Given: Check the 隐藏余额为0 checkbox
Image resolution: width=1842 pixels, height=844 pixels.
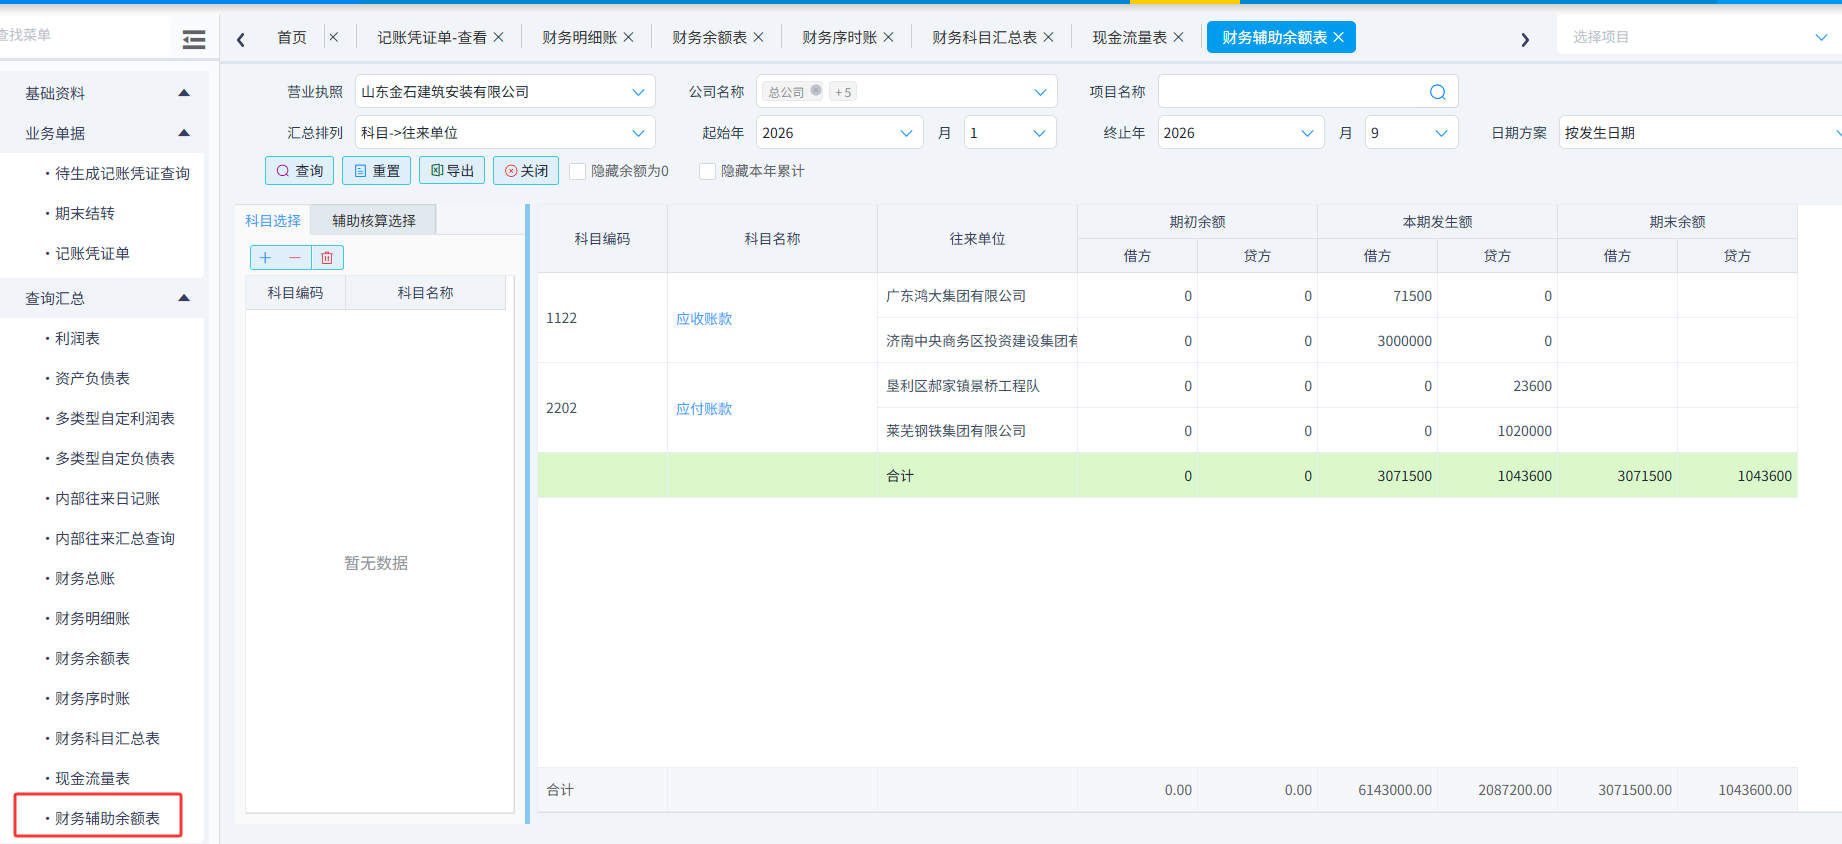Looking at the screenshot, I should click(577, 172).
